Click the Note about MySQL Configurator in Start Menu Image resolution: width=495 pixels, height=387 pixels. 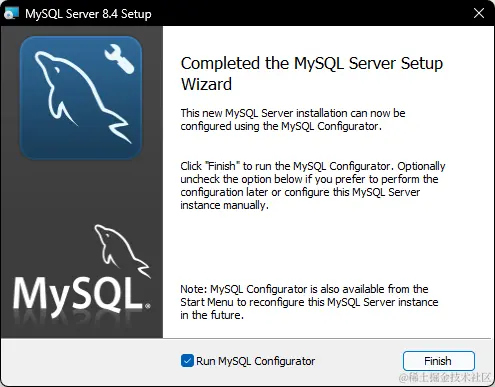(309, 302)
